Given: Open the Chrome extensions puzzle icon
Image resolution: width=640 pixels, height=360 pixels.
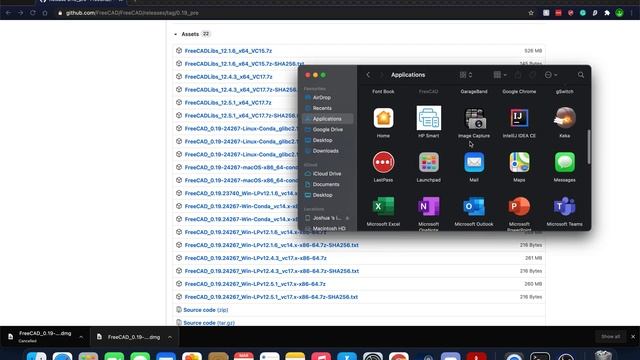Looking at the screenshot, I should 607,13.
